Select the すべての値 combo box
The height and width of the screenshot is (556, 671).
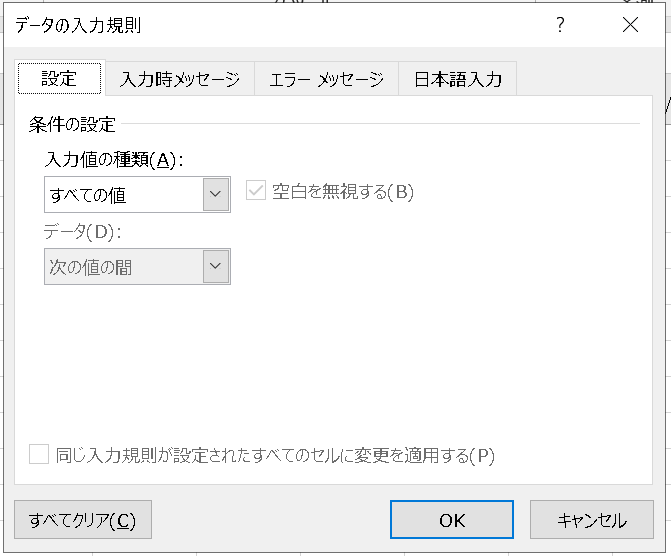pos(137,194)
